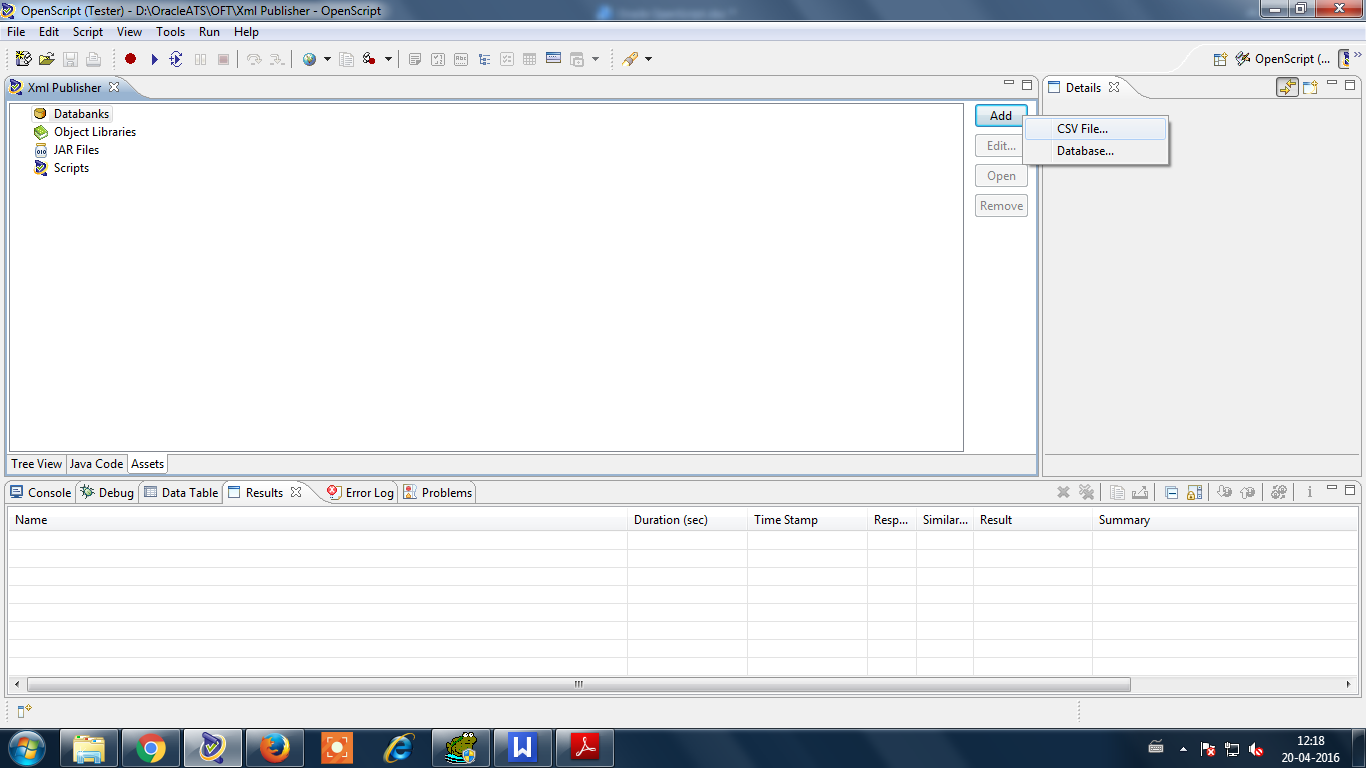Click the Add button

tap(1001, 116)
